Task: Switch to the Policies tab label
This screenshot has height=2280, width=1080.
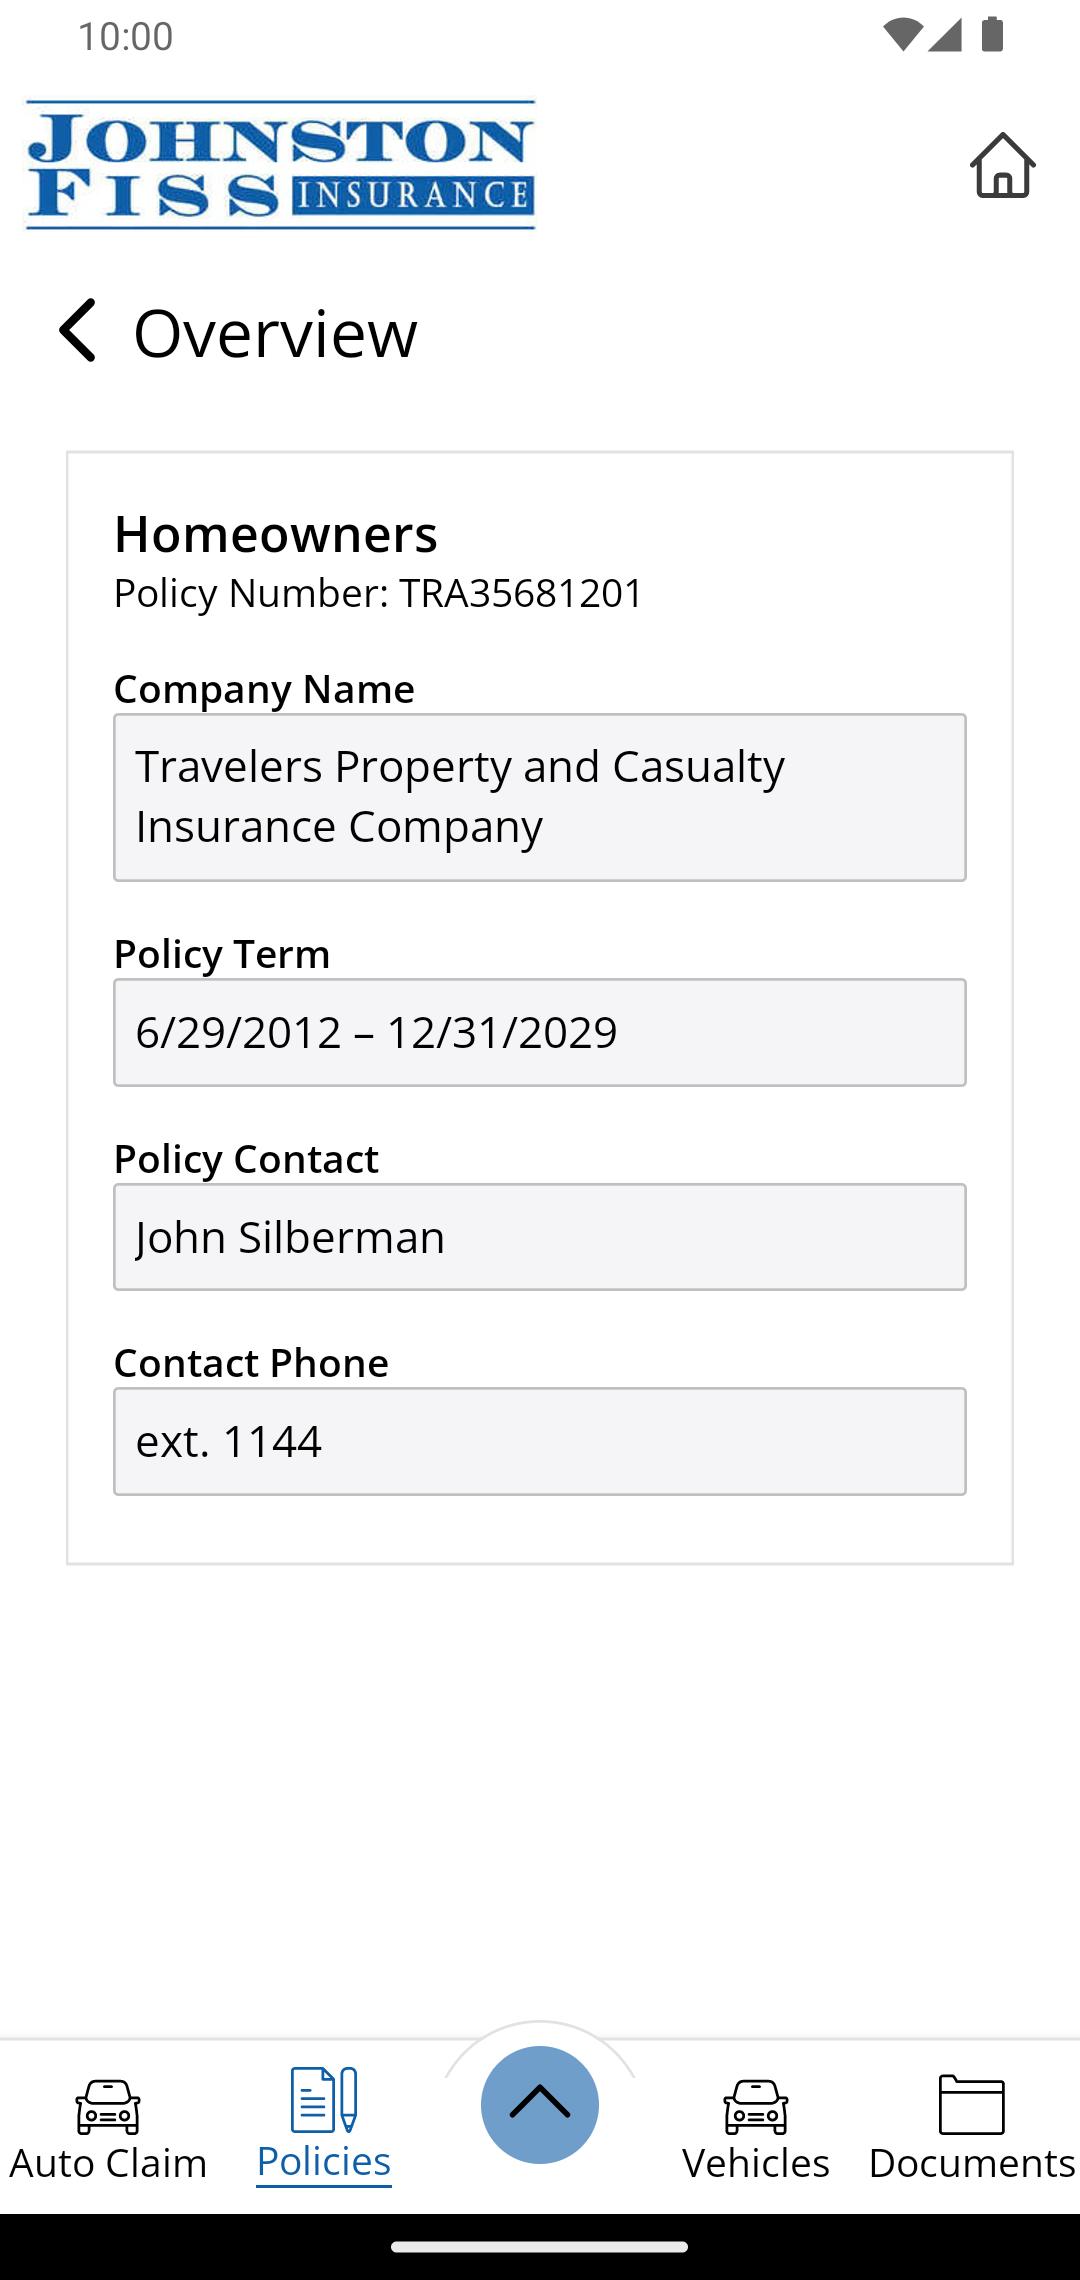Action: (323, 2162)
